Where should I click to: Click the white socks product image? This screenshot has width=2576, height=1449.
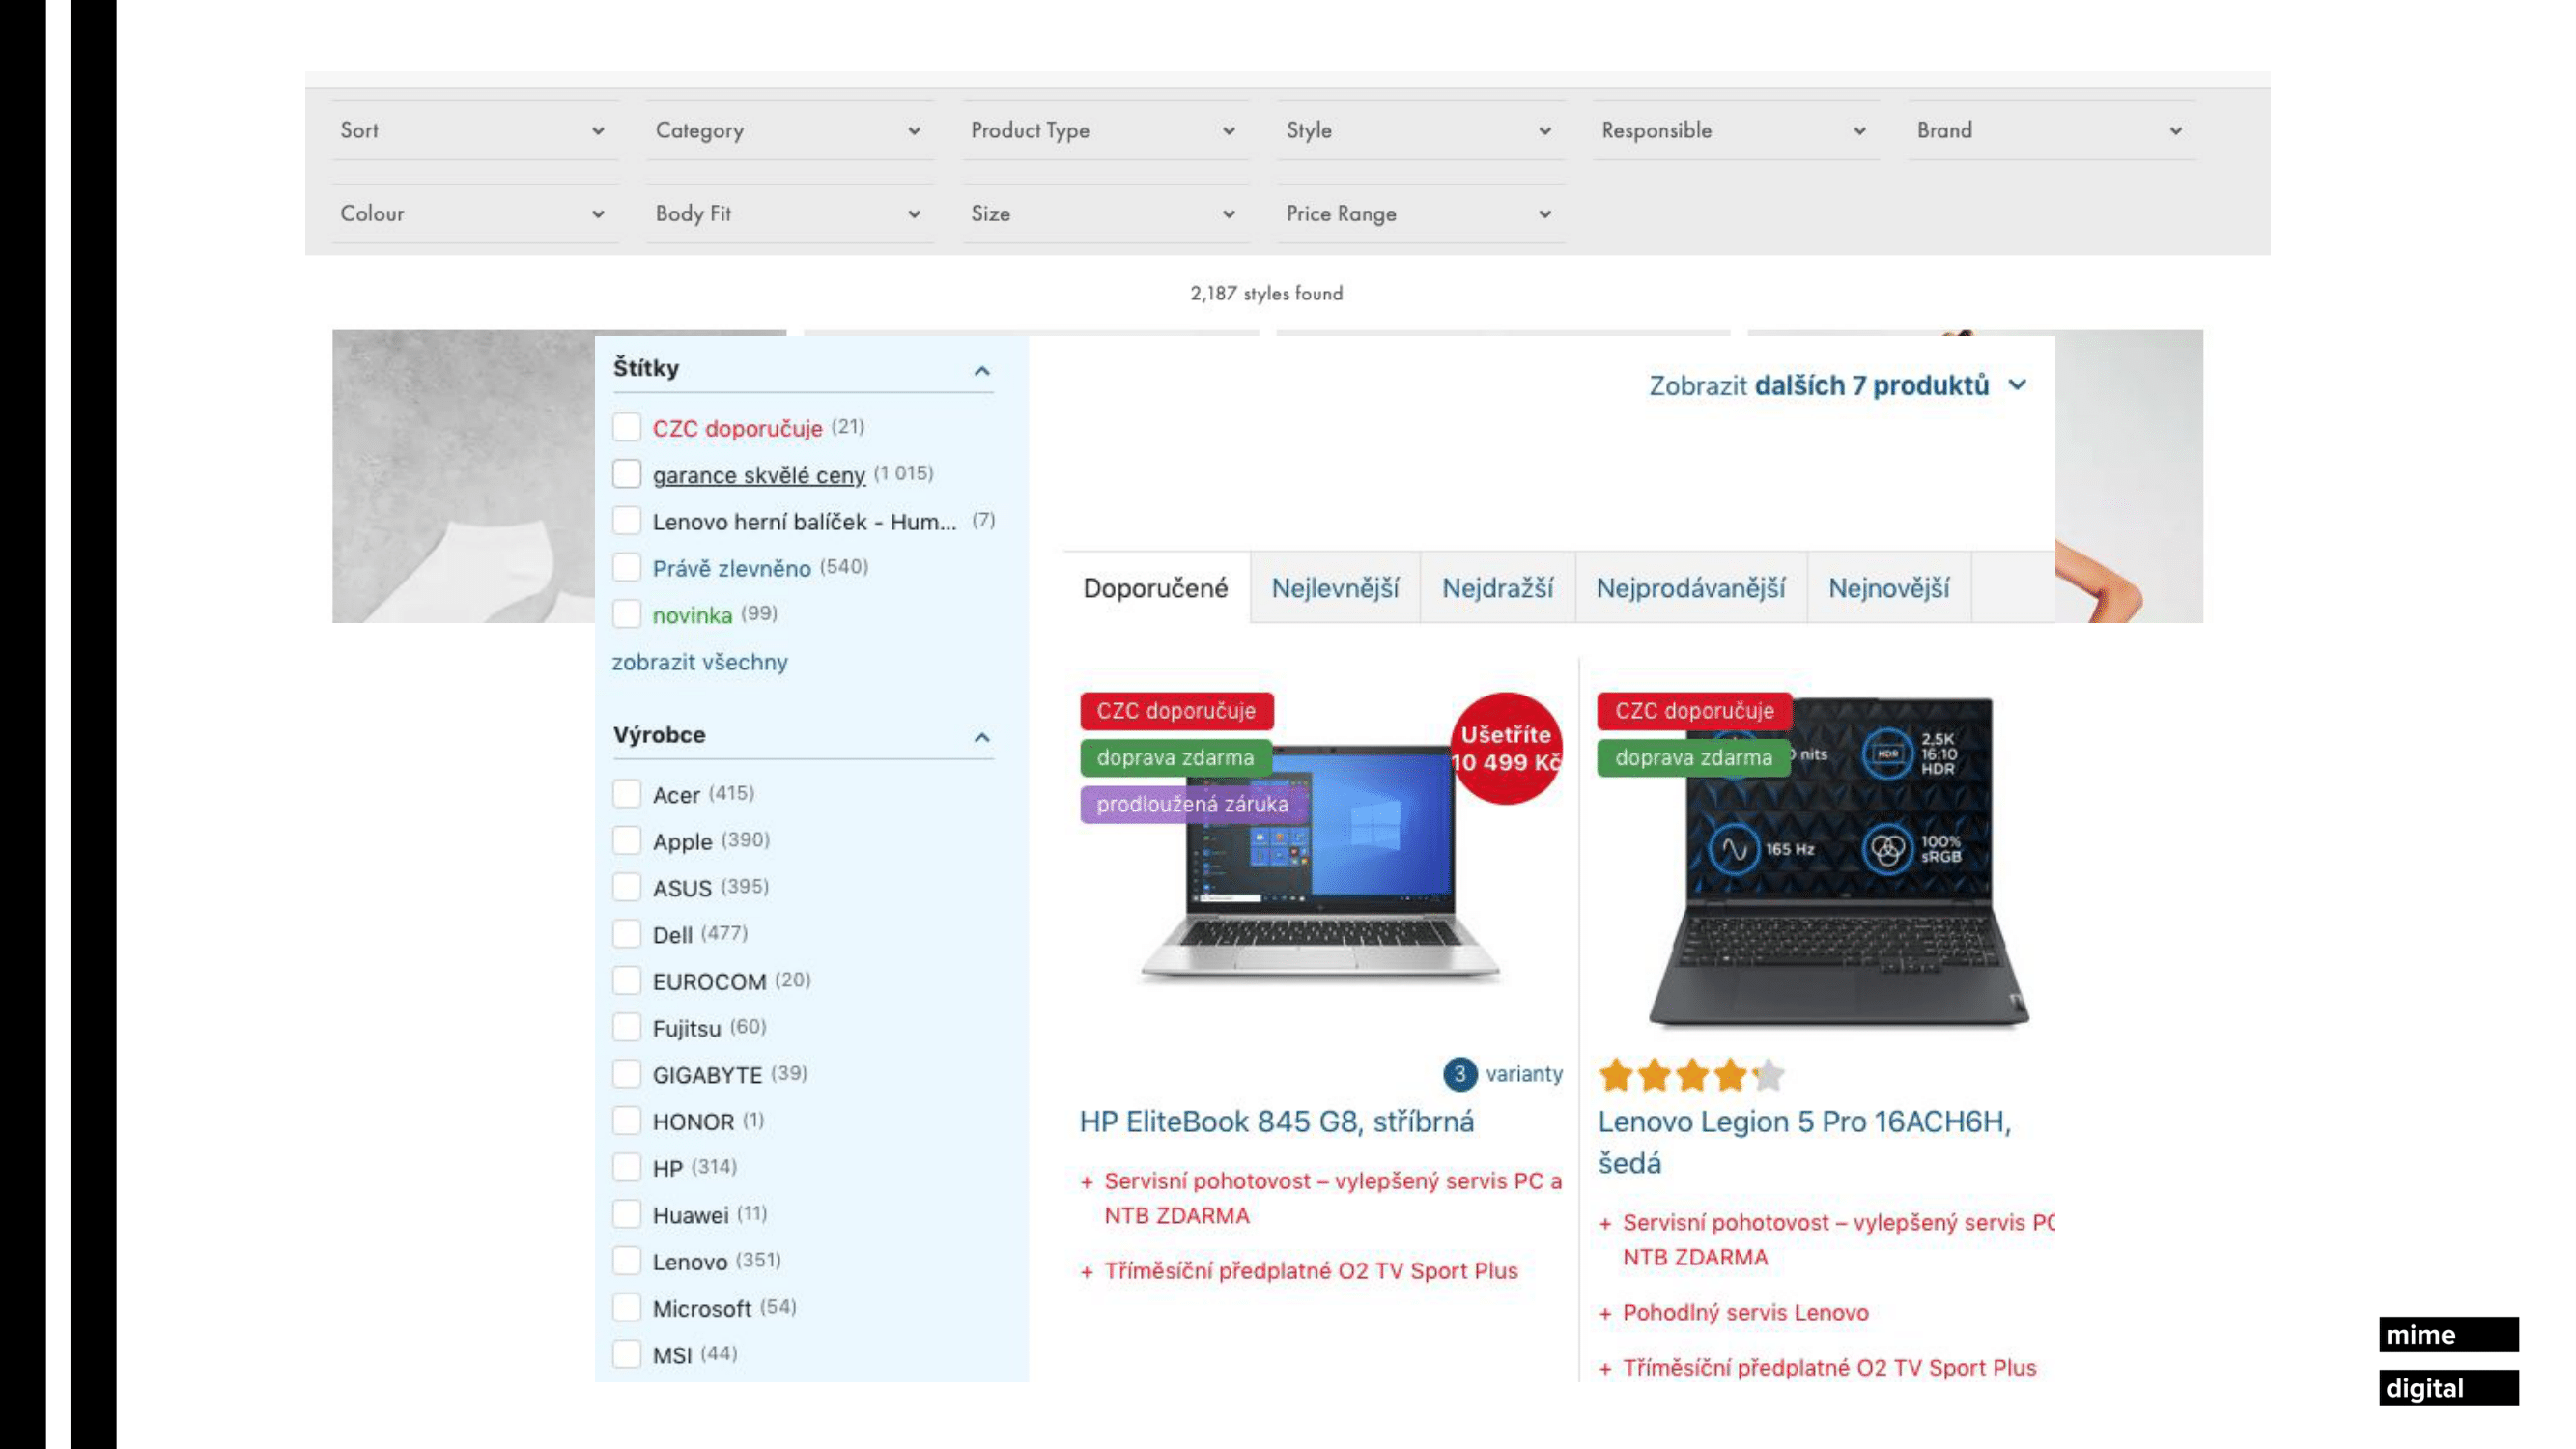coord(463,477)
